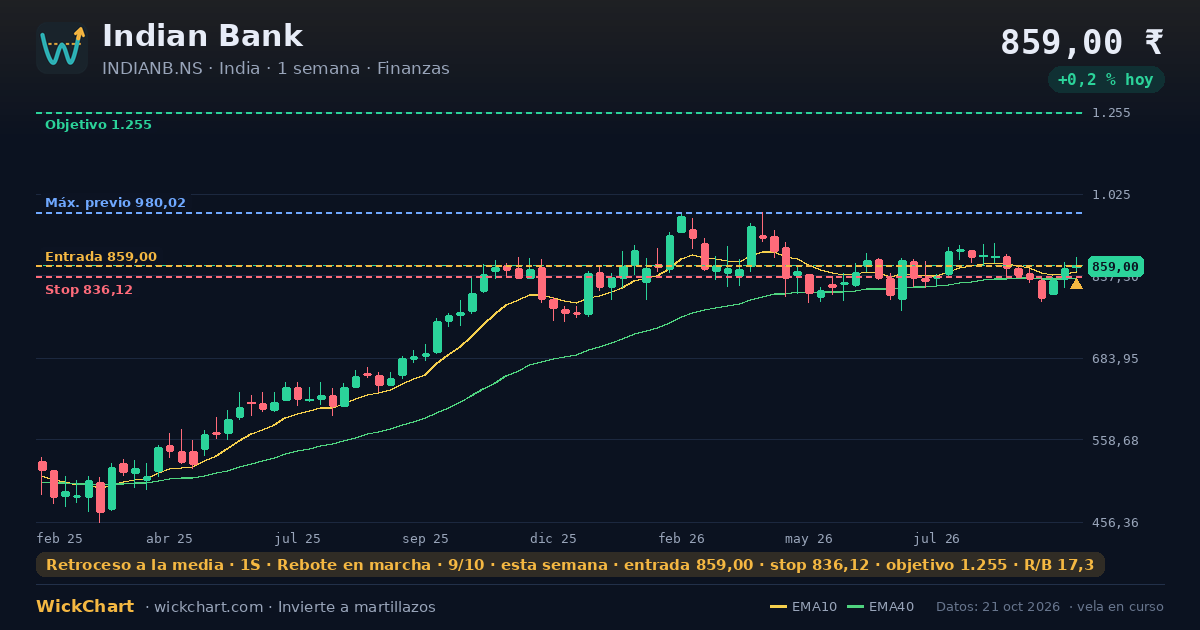Click the 558,68 axis value
This screenshot has width=1200, height=630.
pyautogui.click(x=1115, y=441)
